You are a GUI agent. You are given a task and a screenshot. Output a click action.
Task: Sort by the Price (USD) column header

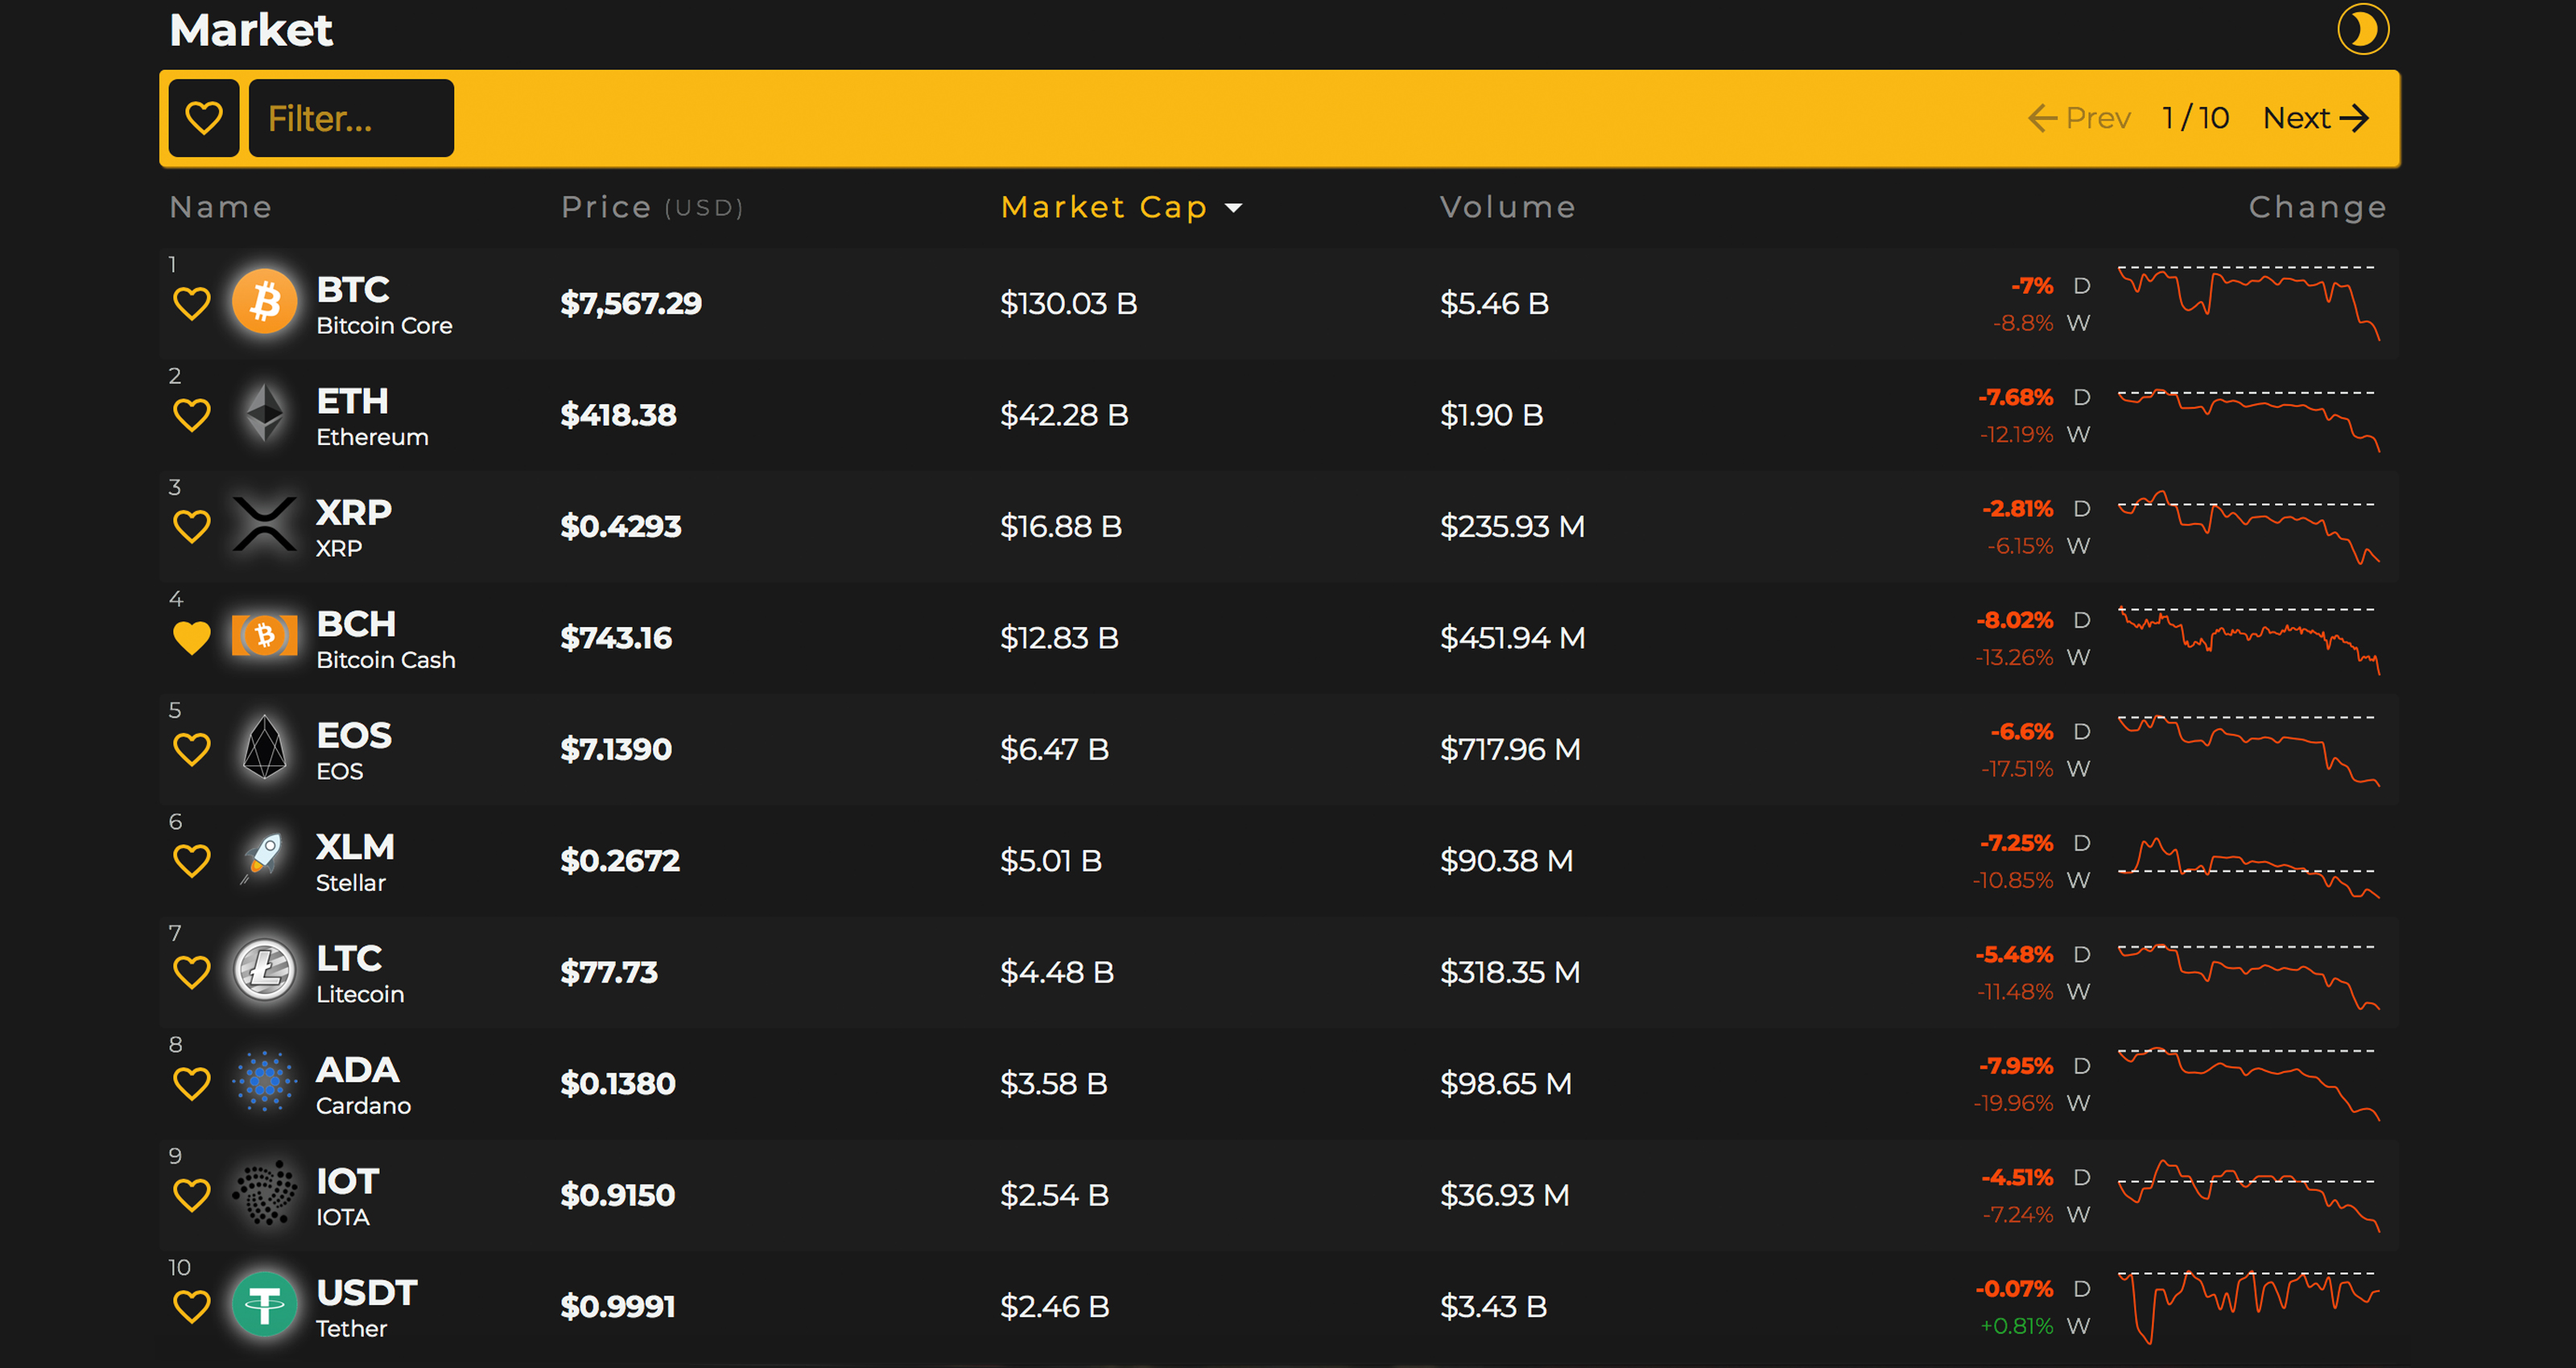pos(652,207)
